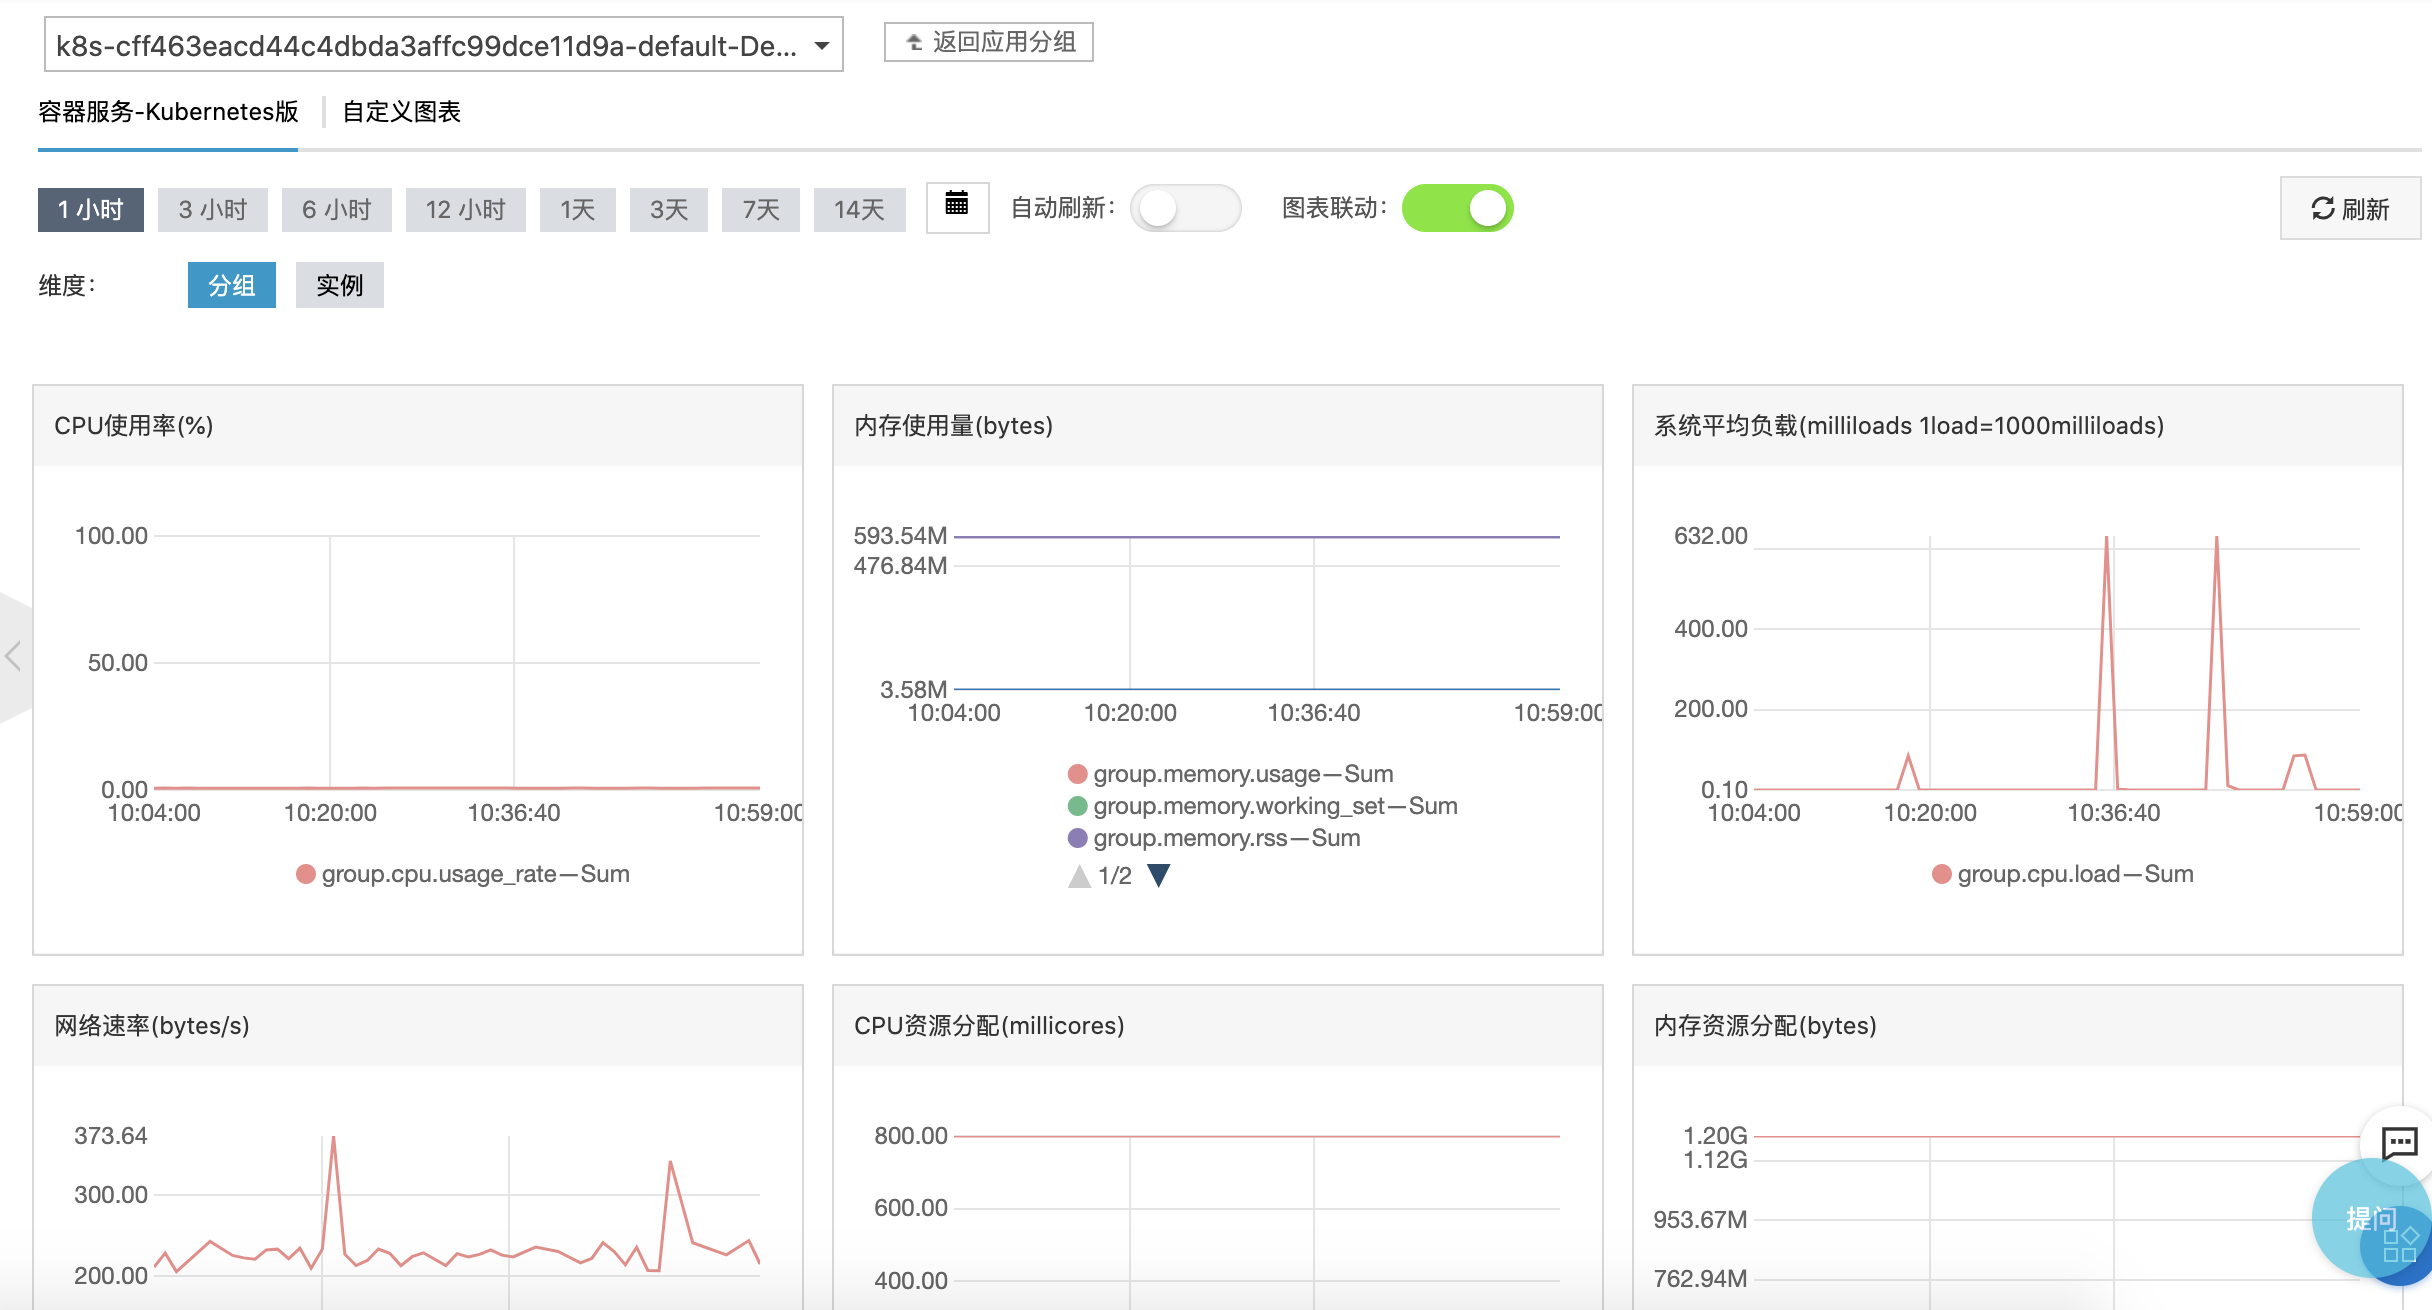Click the 刷新 refresh button

[x=2349, y=208]
